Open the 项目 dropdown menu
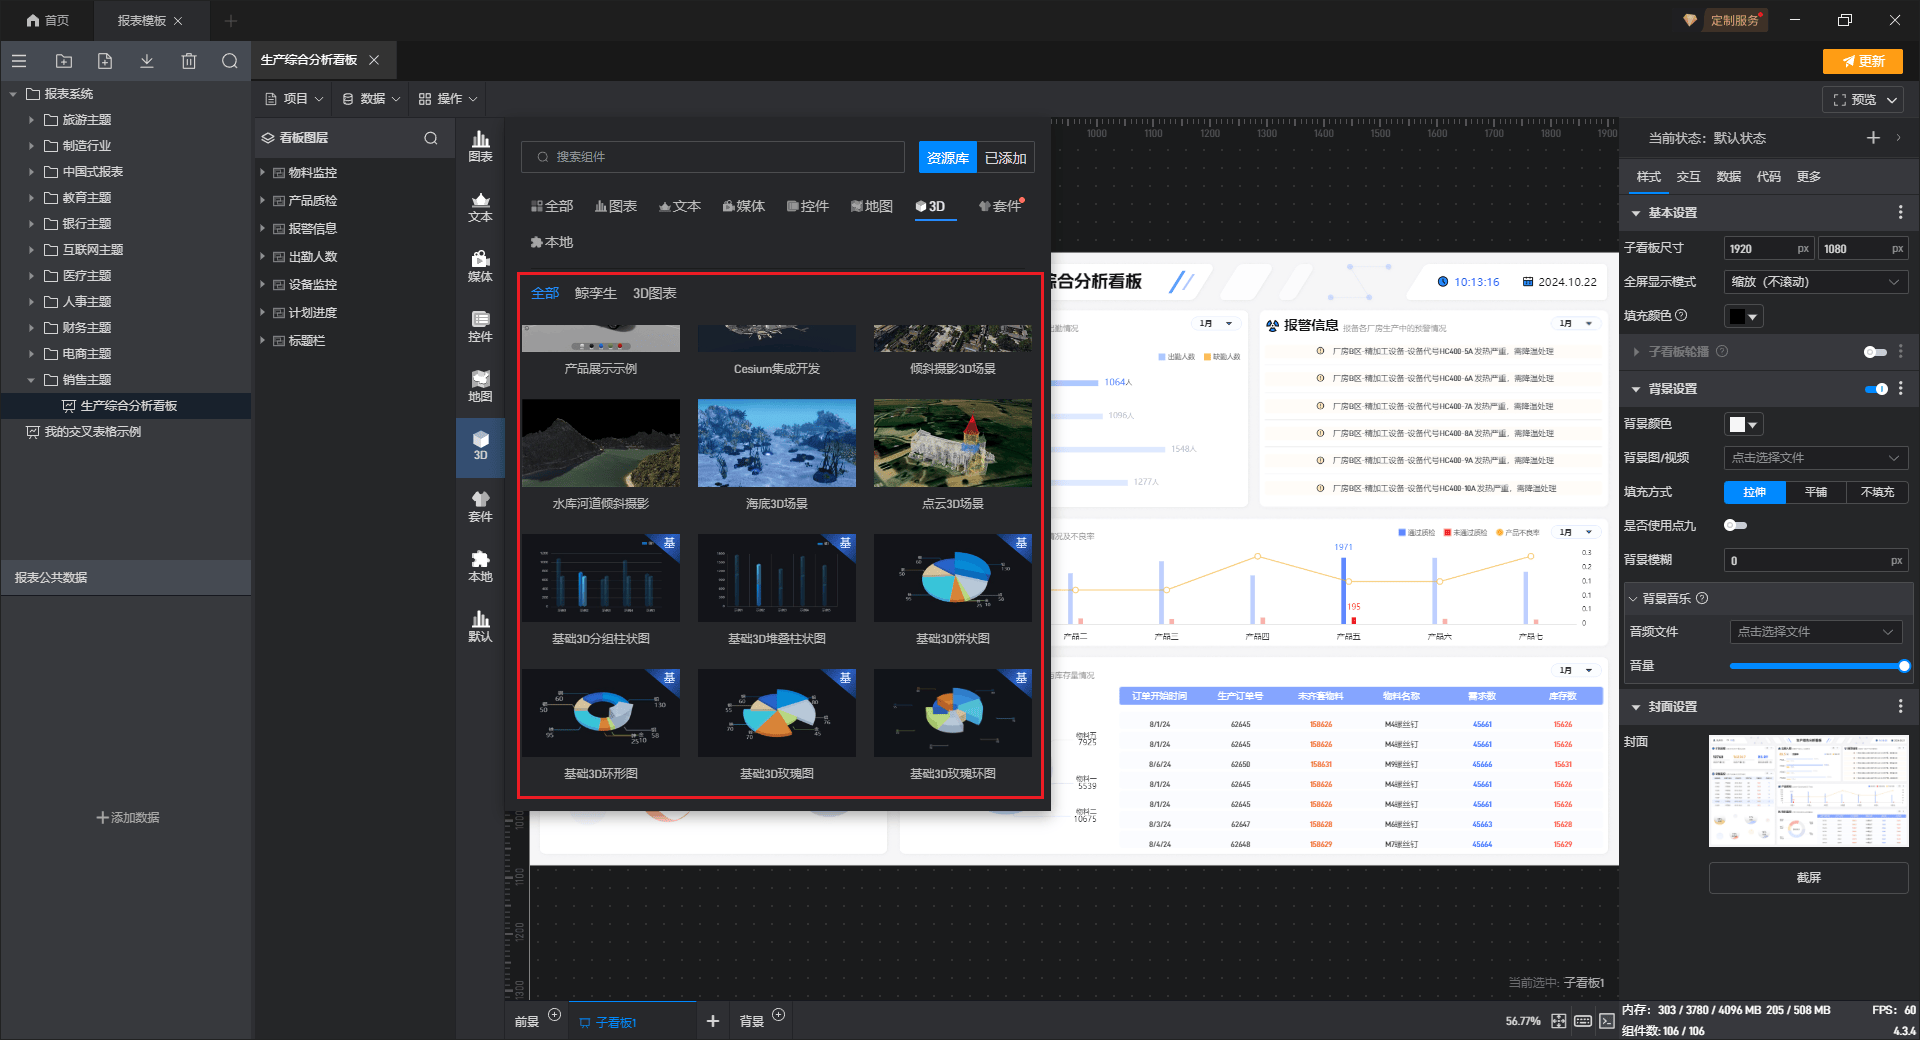 point(294,99)
